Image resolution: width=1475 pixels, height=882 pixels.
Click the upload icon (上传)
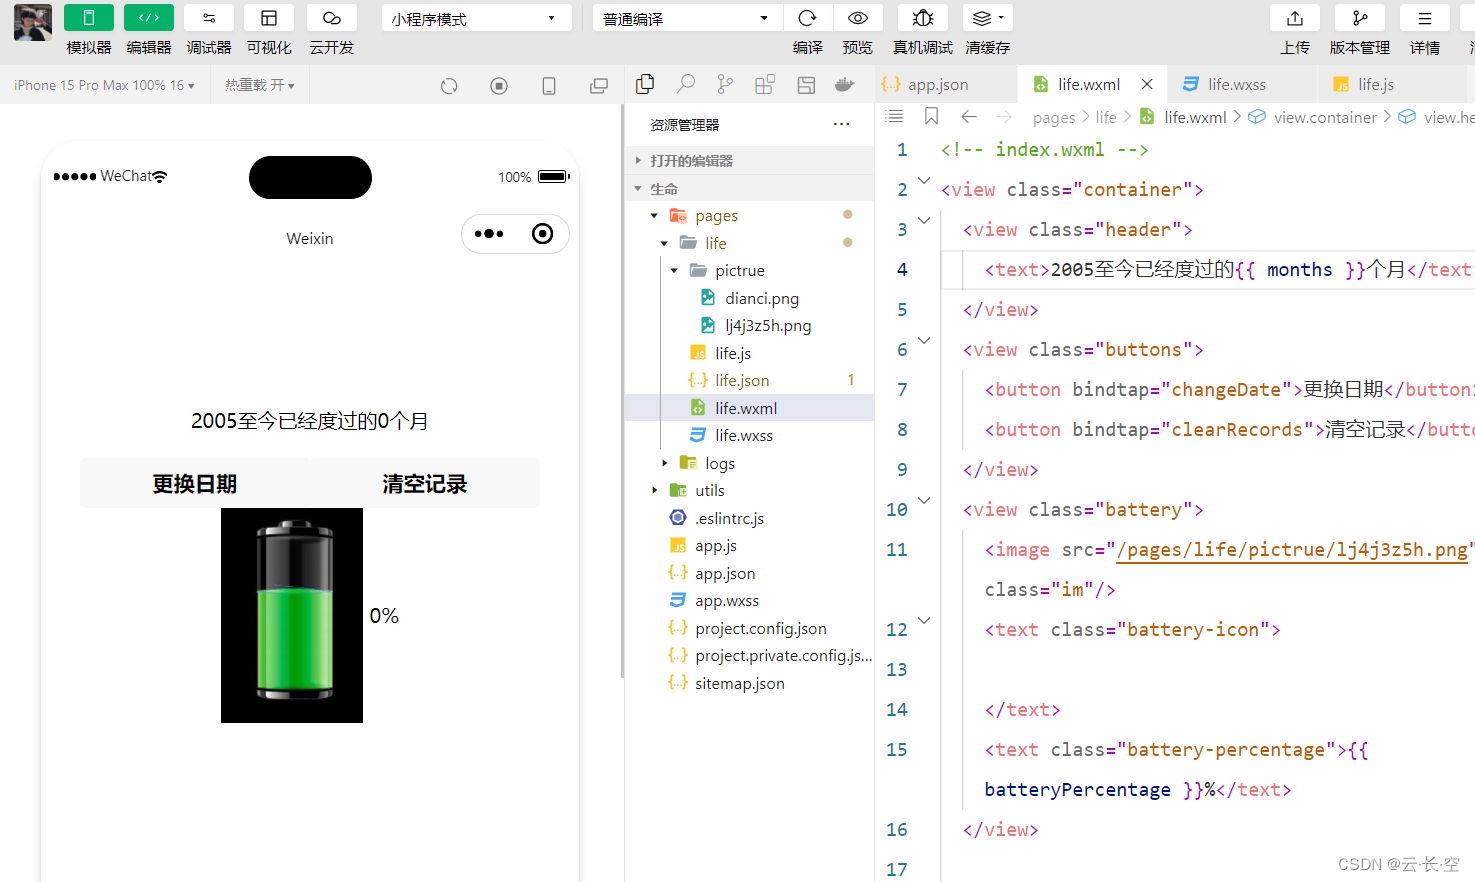(1295, 18)
